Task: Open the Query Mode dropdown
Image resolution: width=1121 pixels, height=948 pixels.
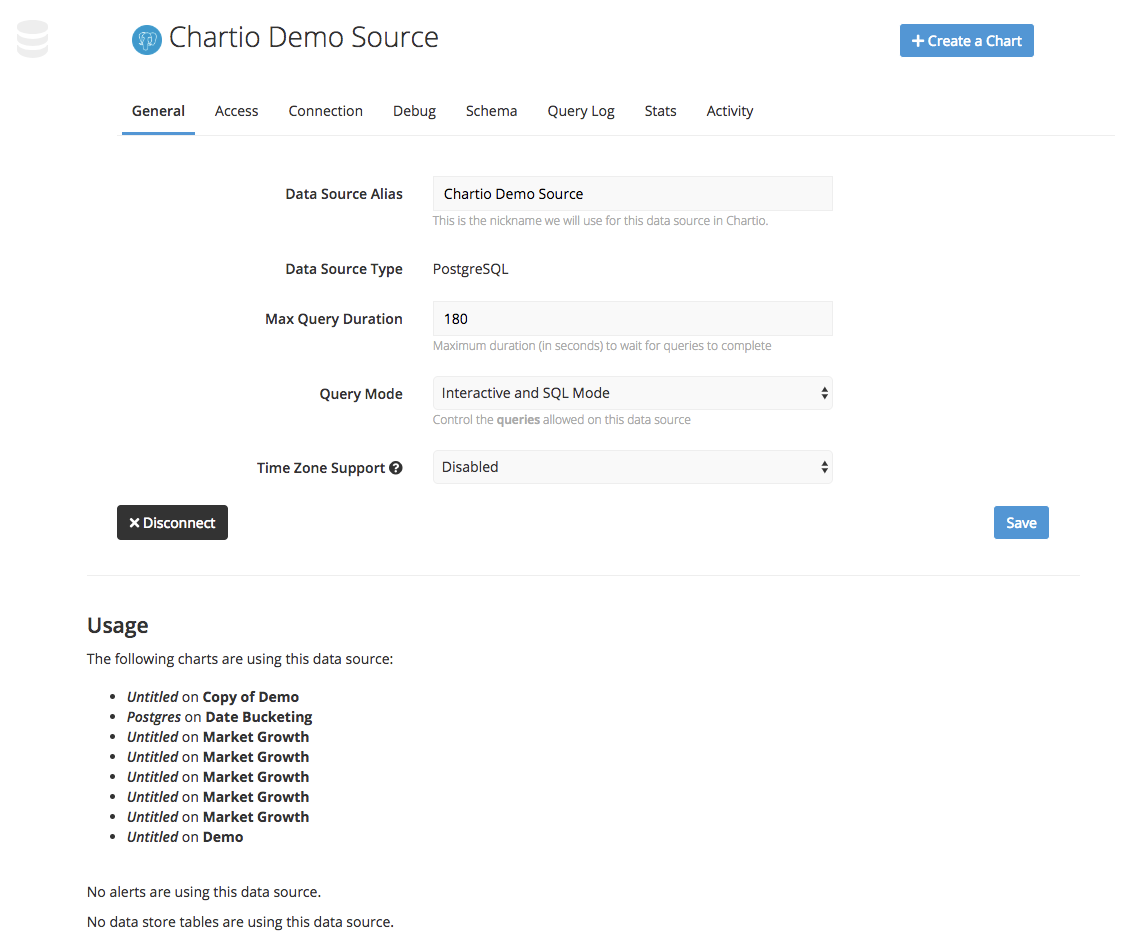Action: coord(633,393)
